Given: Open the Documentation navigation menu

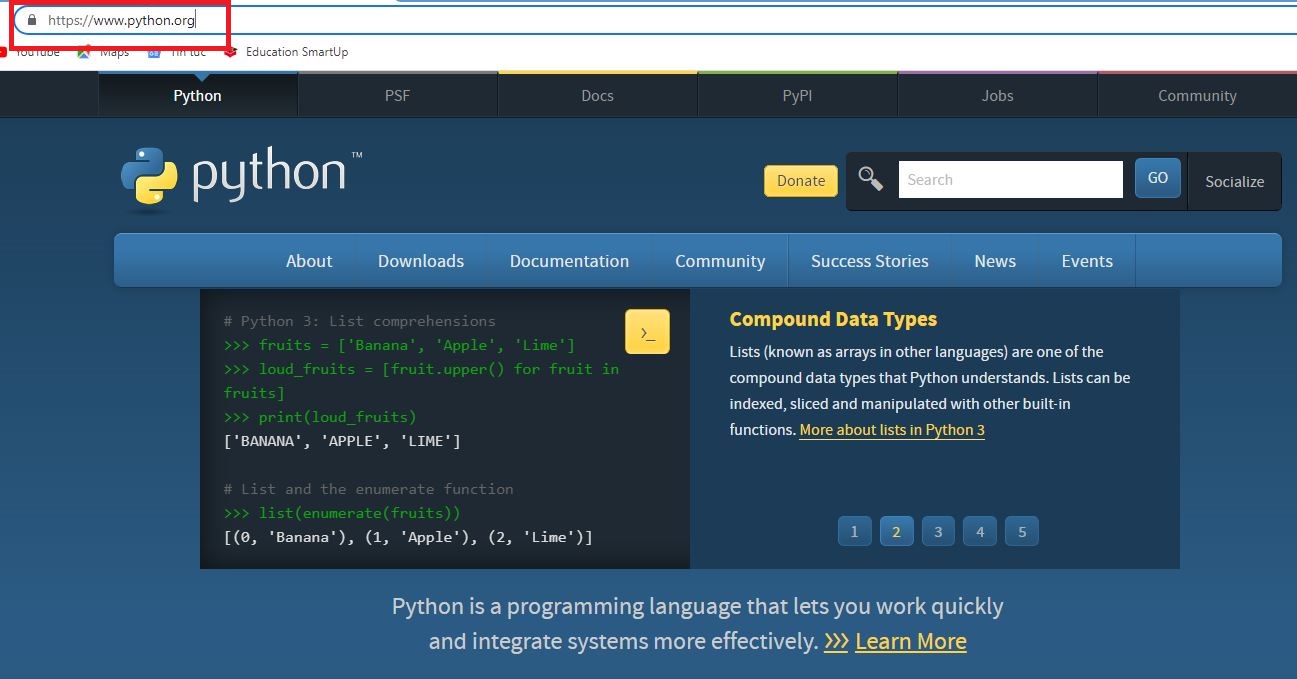Looking at the screenshot, I should tap(569, 261).
